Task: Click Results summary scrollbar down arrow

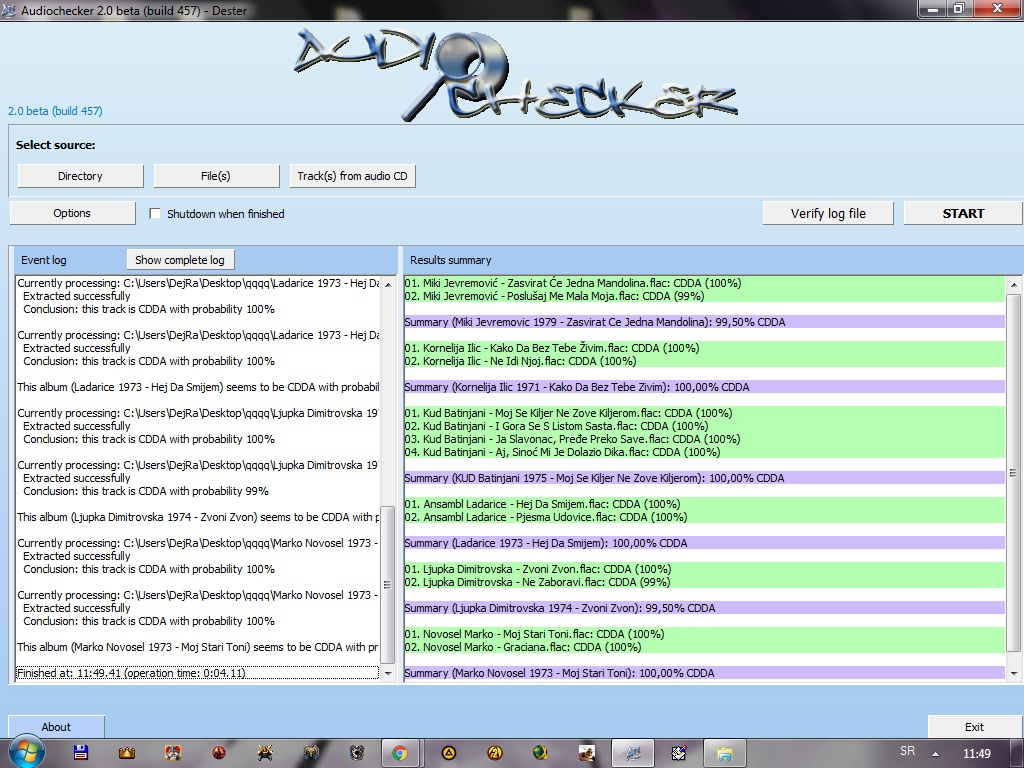Action: (1014, 673)
